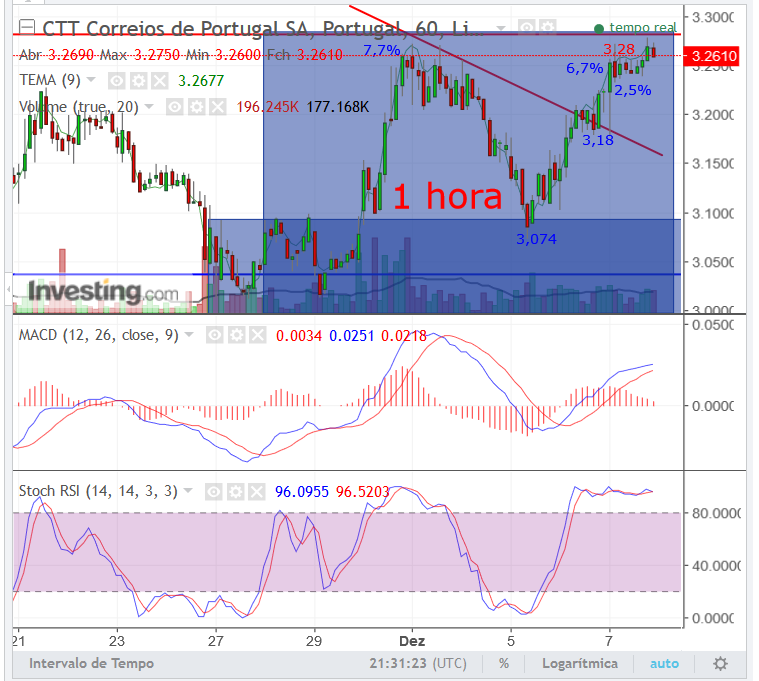Remove the Volume indicator
This screenshot has height=681, width=759.
[x=218, y=107]
